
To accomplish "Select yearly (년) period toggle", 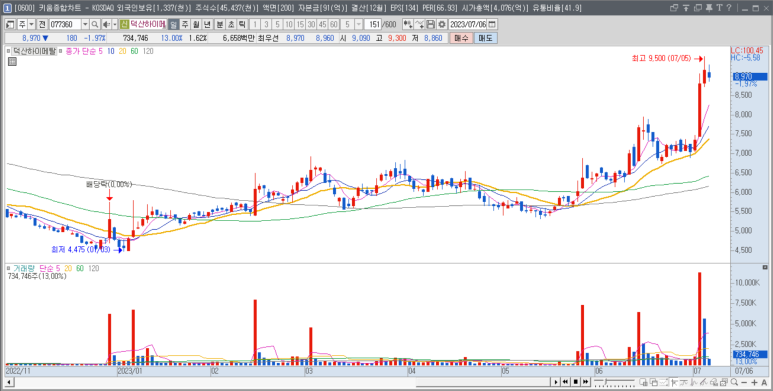I will [x=208, y=24].
